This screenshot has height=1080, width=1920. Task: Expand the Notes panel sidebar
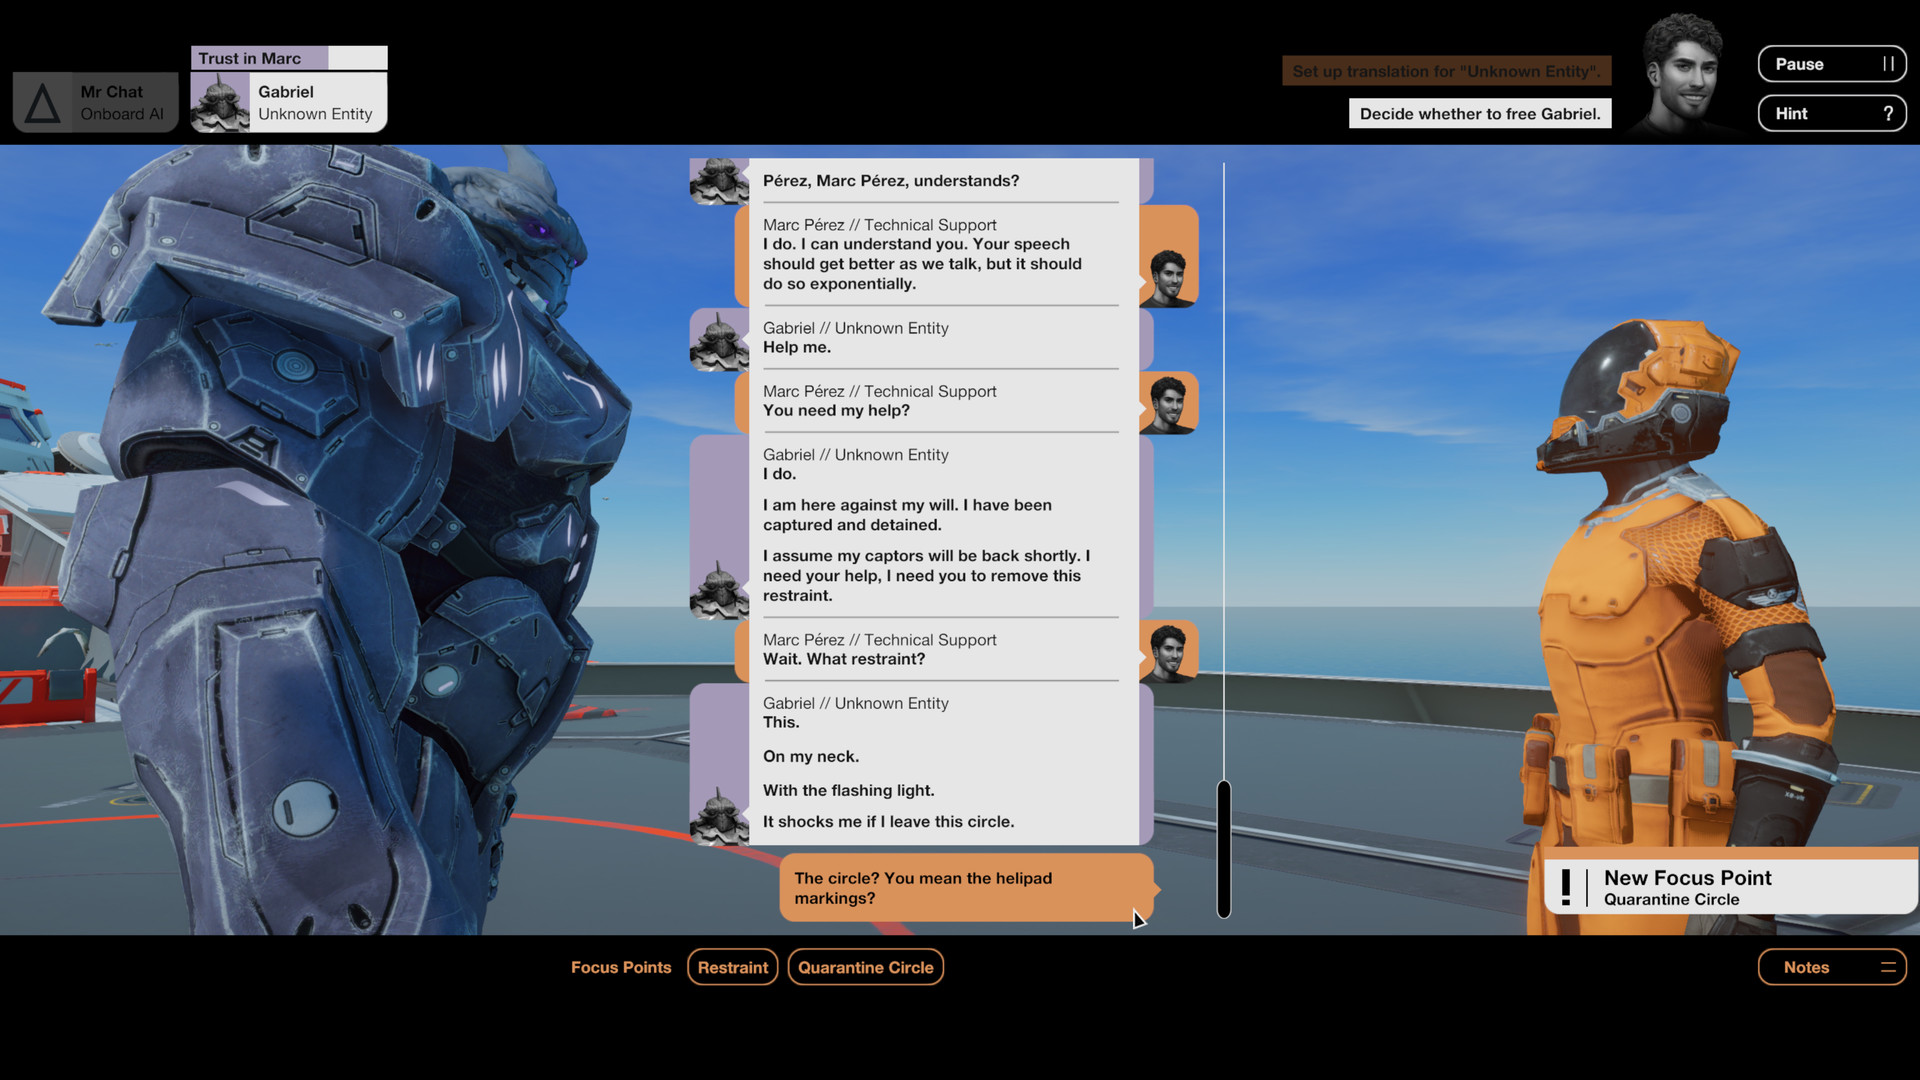(1887, 967)
